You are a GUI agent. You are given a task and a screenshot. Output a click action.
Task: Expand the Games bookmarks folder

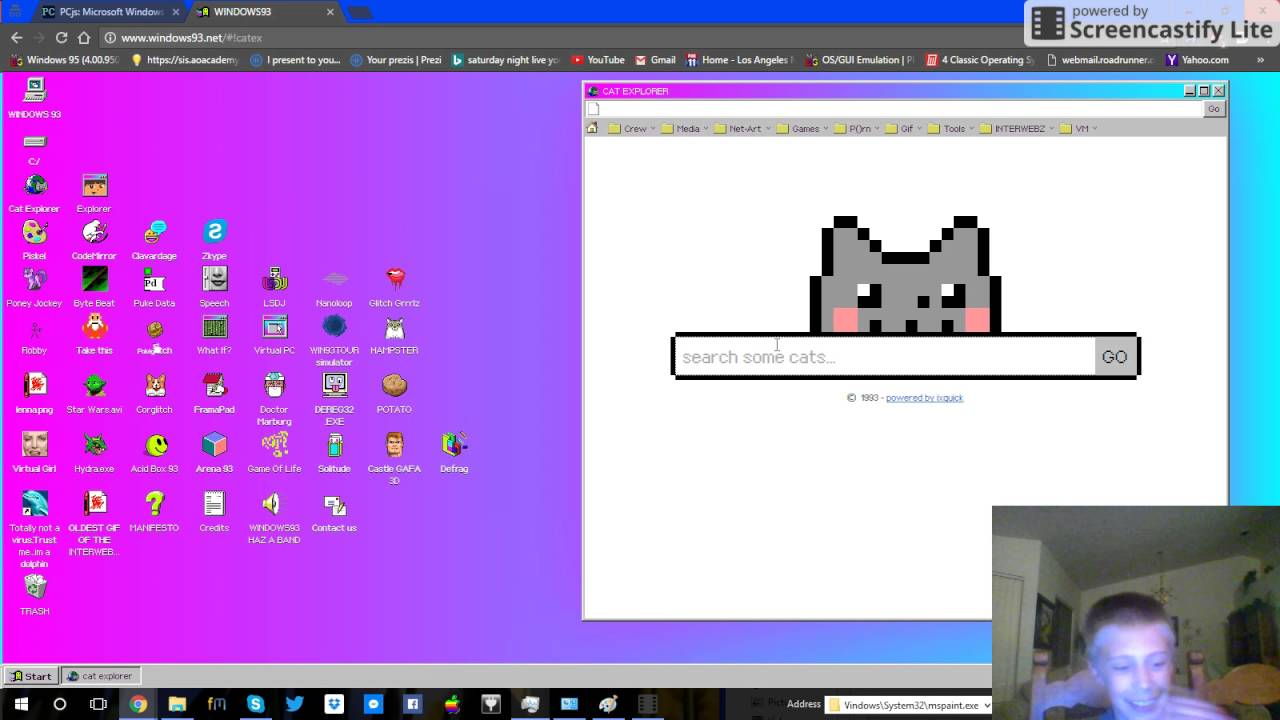(x=803, y=128)
